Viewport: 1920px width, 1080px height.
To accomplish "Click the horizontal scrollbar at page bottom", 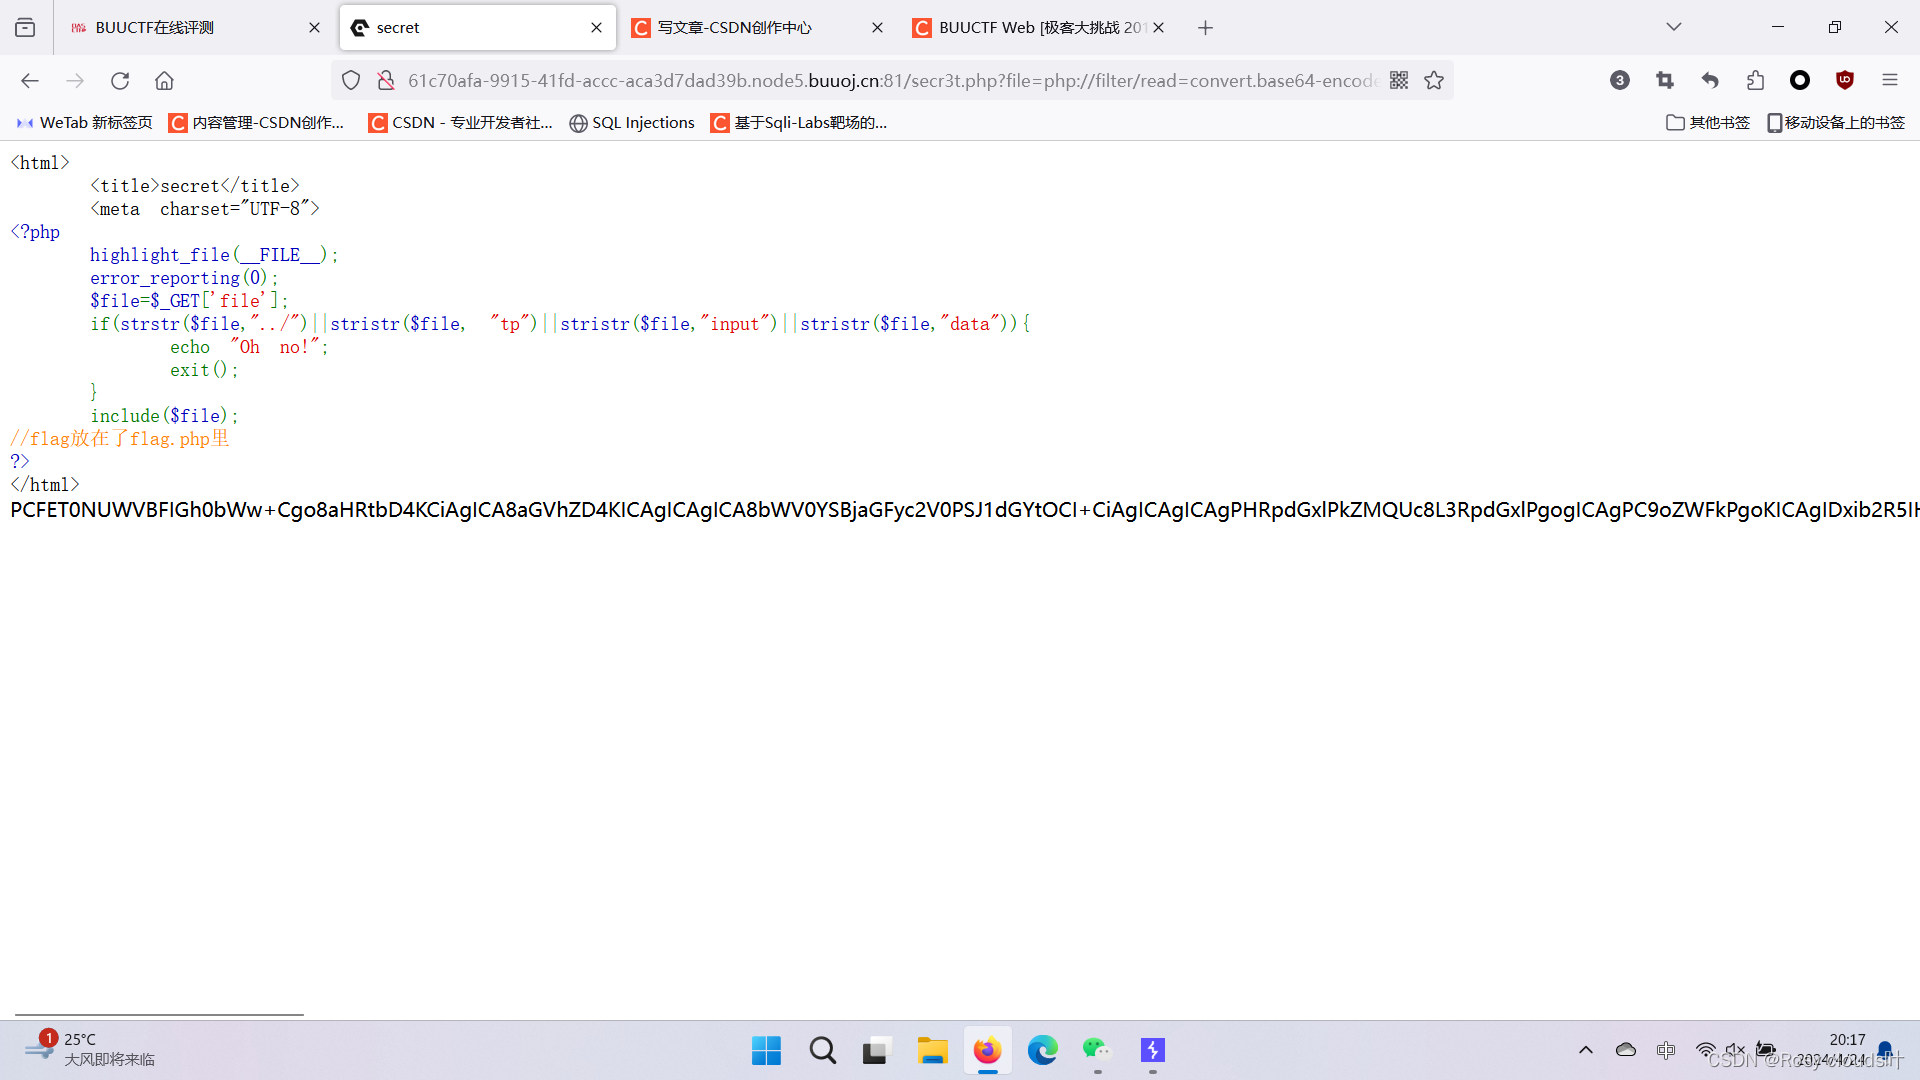I will click(x=160, y=1014).
